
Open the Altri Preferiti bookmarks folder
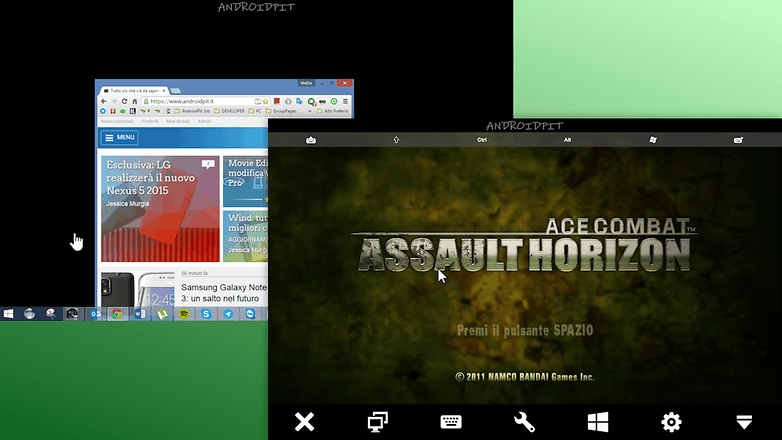pyautogui.click(x=333, y=111)
